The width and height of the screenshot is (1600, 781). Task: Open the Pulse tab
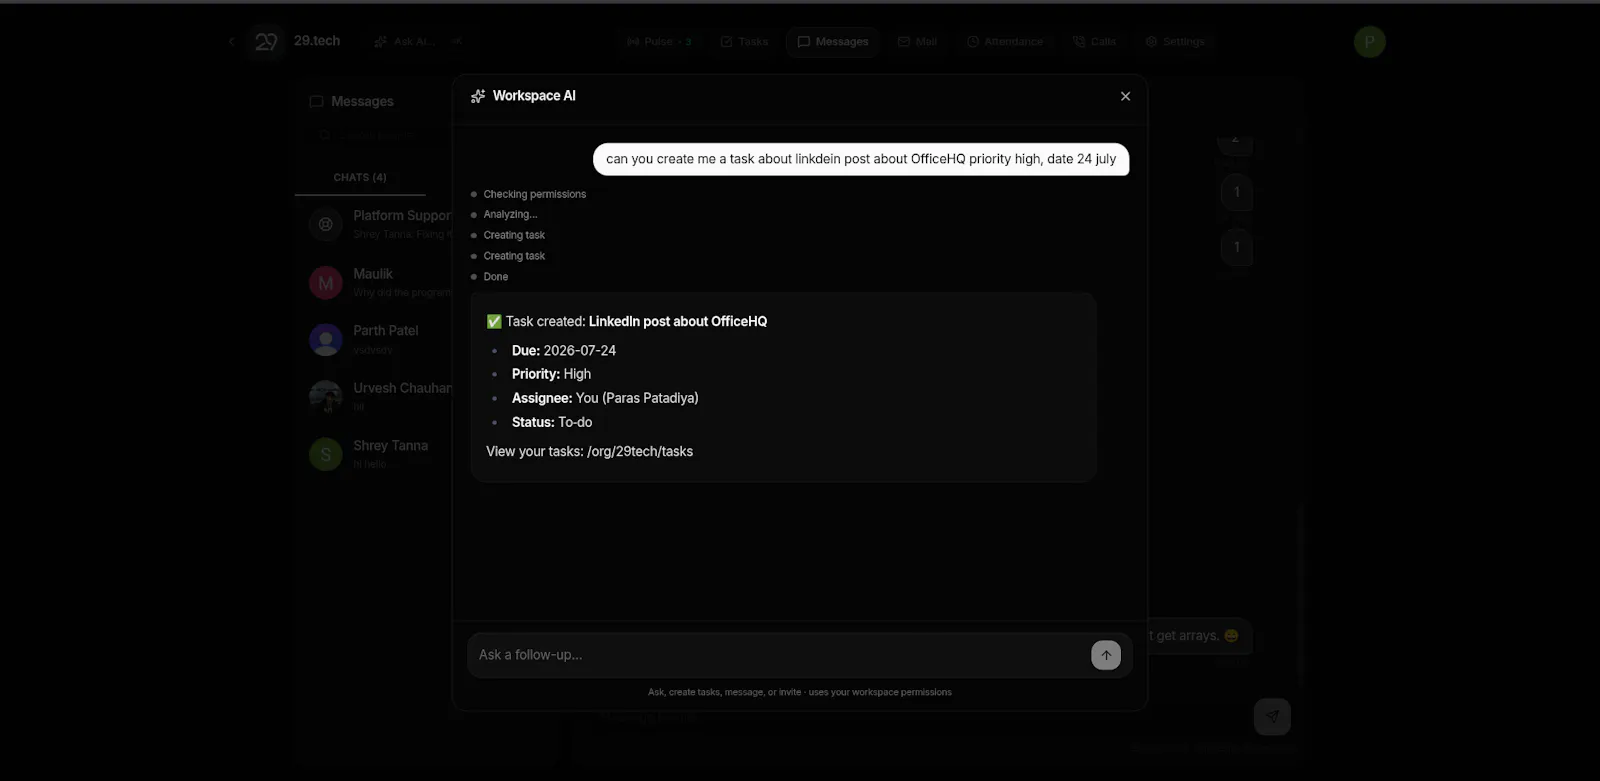659,42
